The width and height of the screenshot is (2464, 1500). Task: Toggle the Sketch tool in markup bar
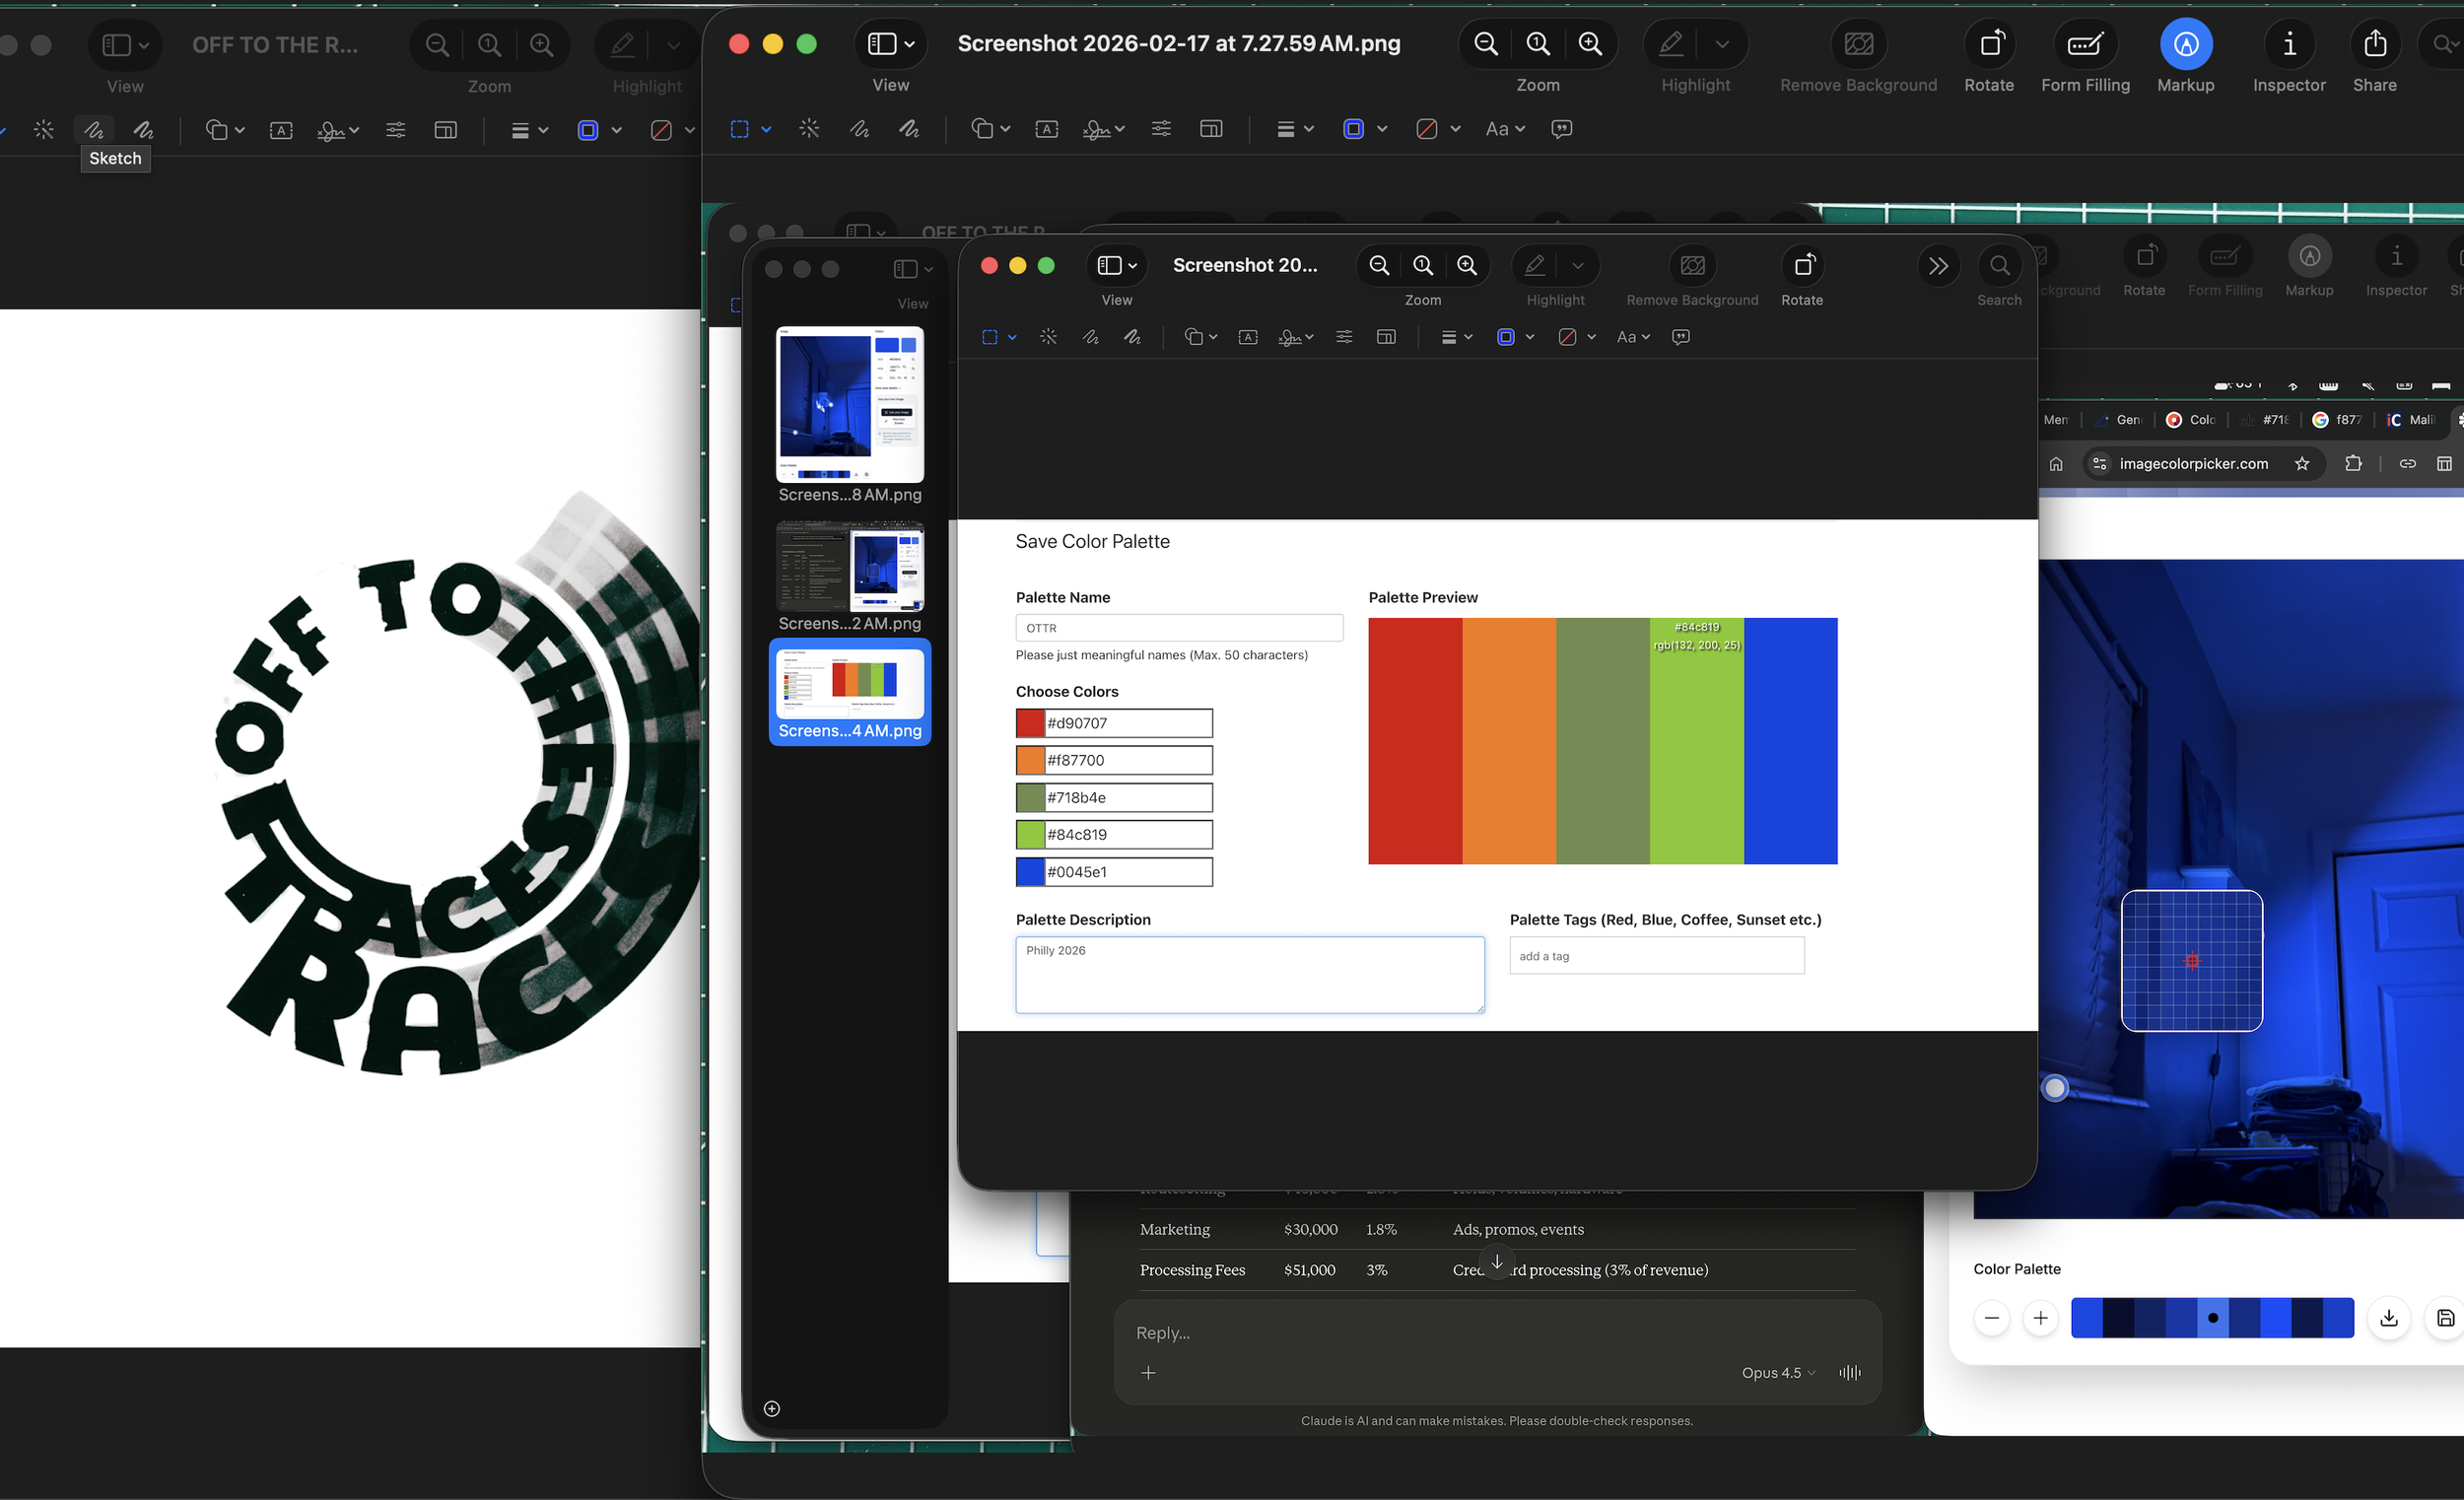(x=859, y=129)
